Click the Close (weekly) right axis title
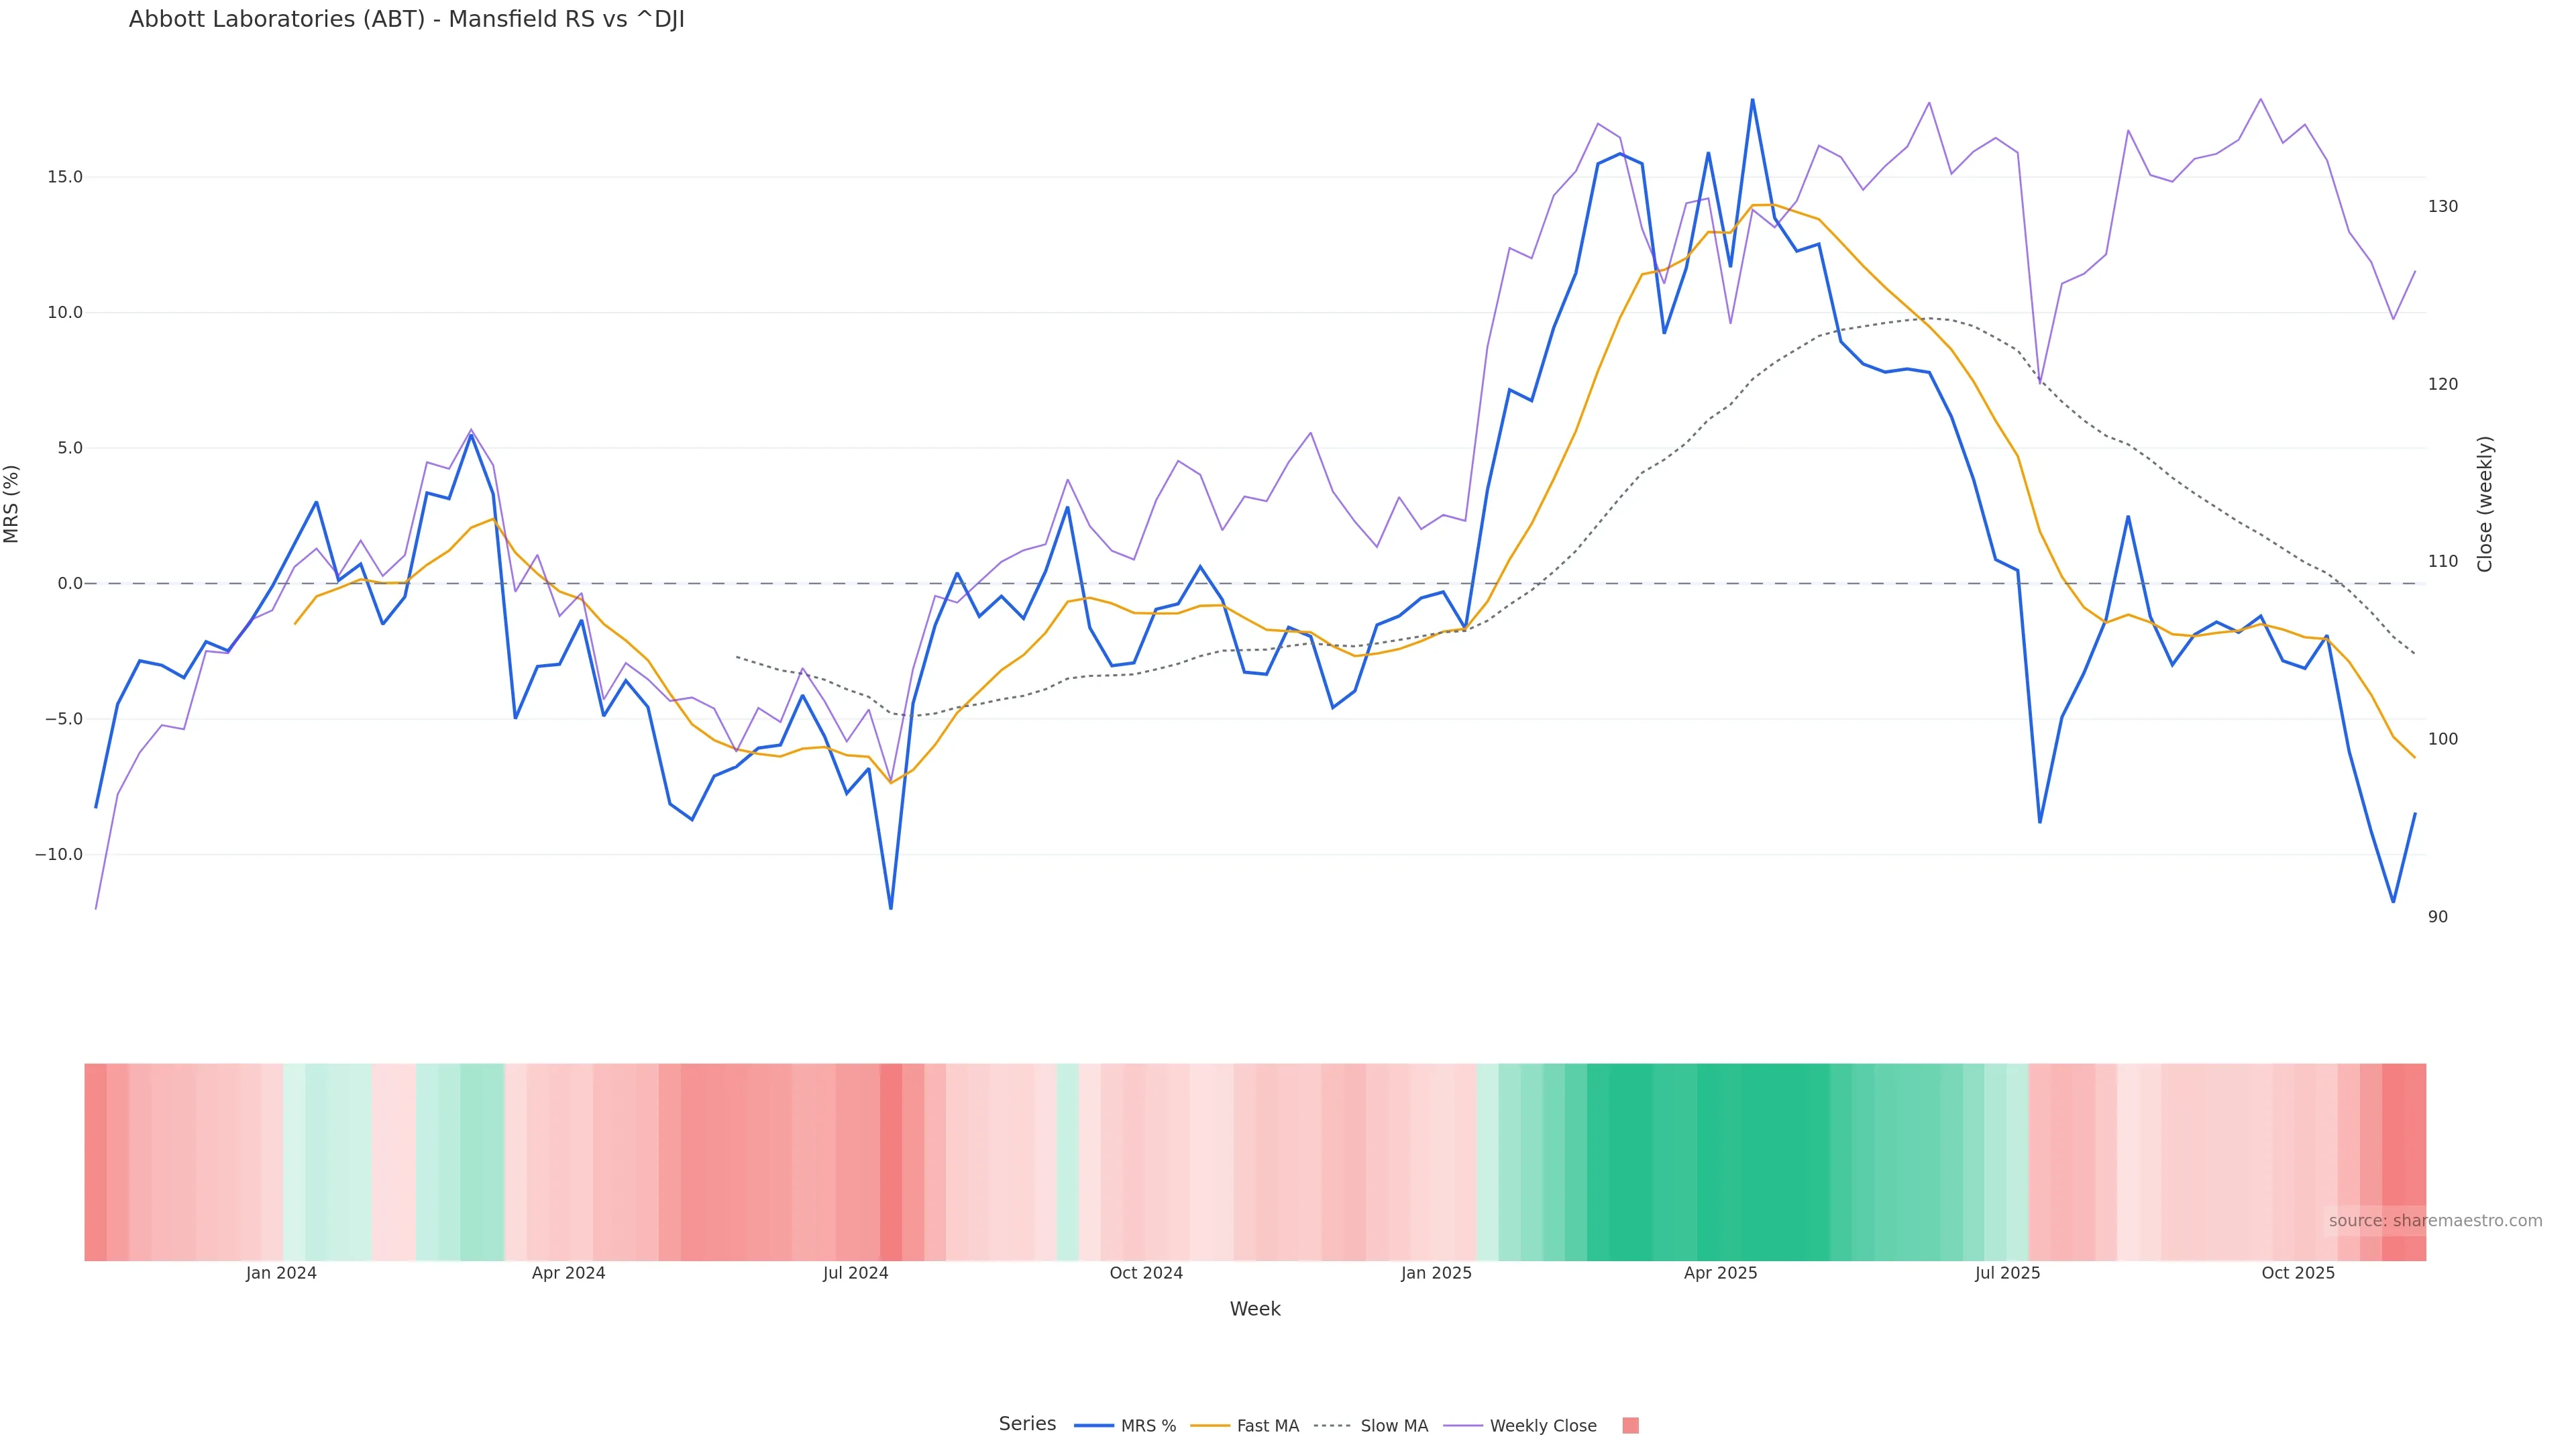The height and width of the screenshot is (1449, 2576). [2485, 504]
